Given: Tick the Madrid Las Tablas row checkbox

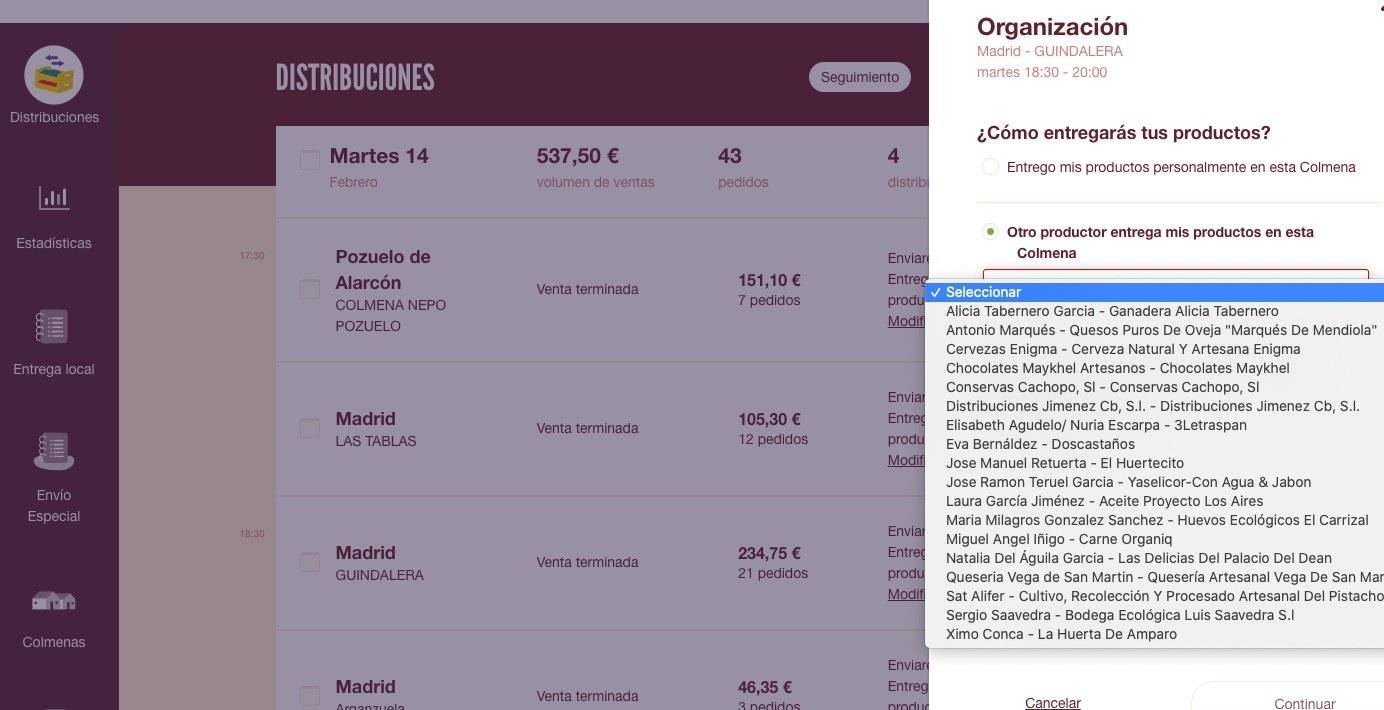Looking at the screenshot, I should pos(310,428).
